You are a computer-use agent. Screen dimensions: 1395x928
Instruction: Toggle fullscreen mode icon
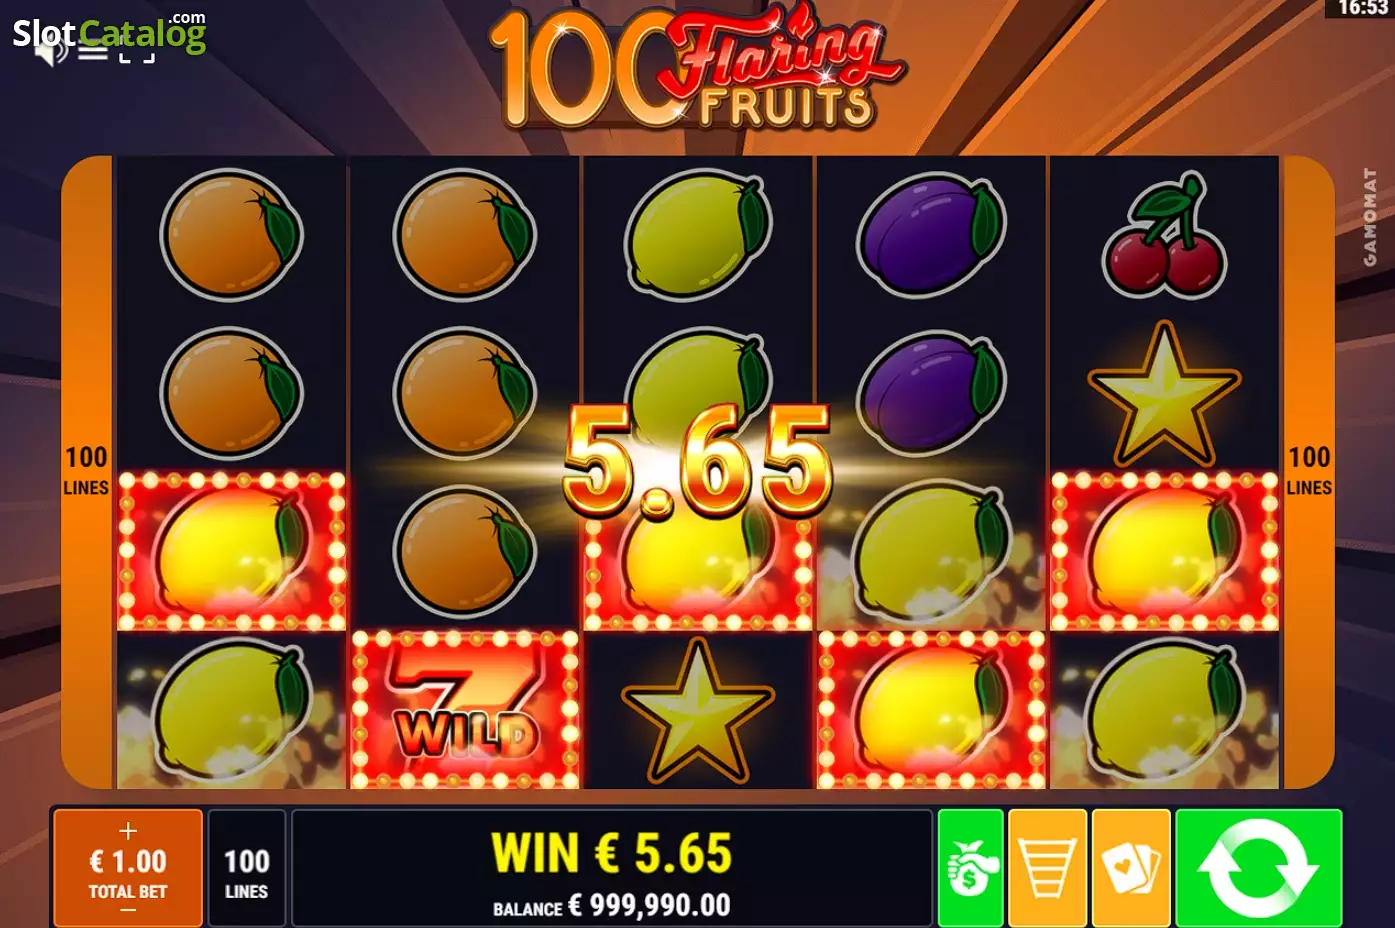pyautogui.click(x=137, y=53)
